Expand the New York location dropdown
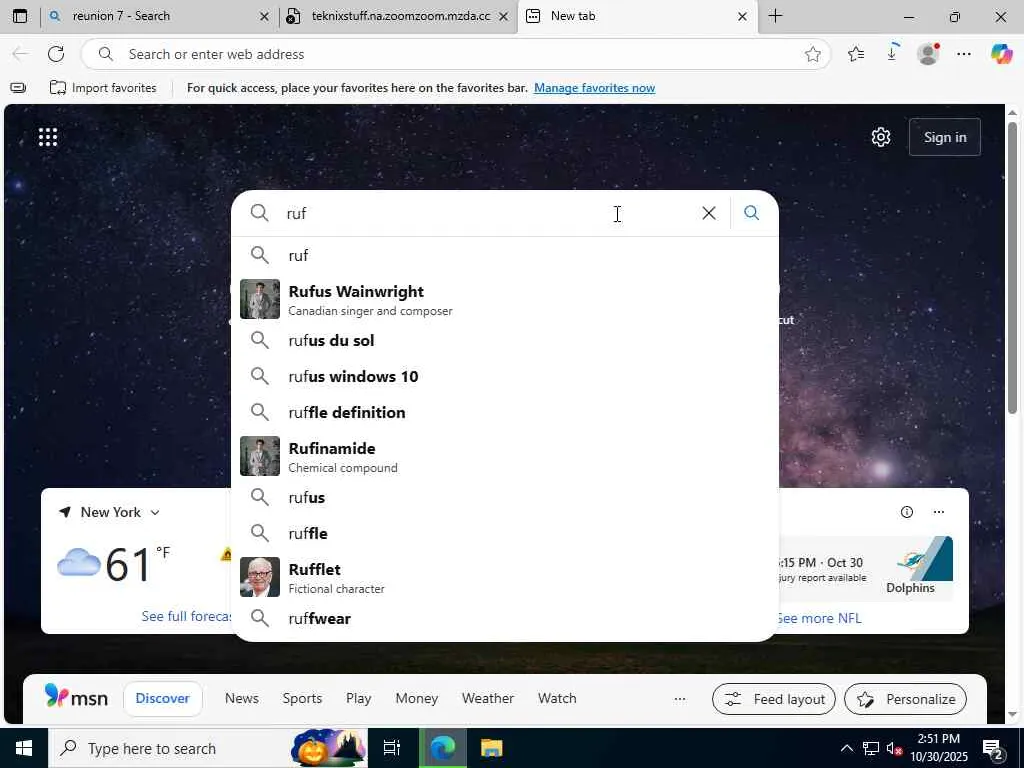This screenshot has width=1024, height=768. coord(155,513)
